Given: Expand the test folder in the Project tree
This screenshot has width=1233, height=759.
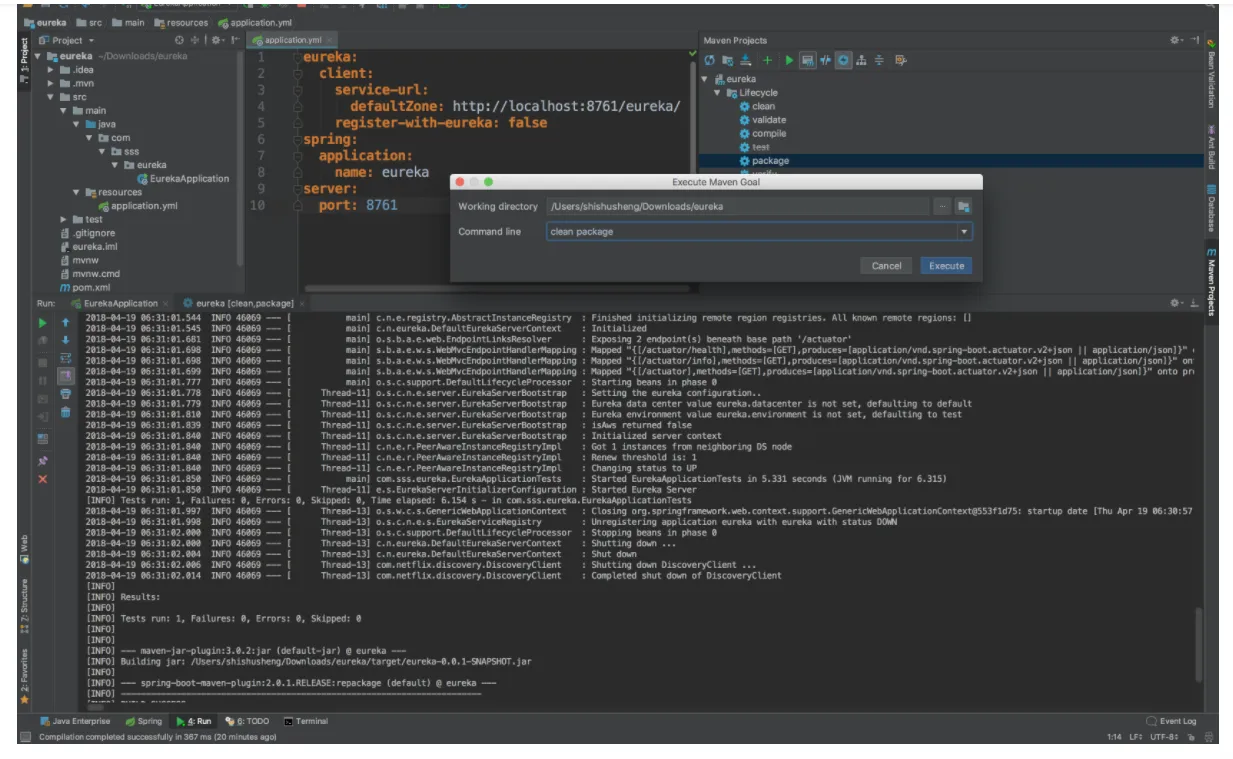Looking at the screenshot, I should pyautogui.click(x=64, y=219).
